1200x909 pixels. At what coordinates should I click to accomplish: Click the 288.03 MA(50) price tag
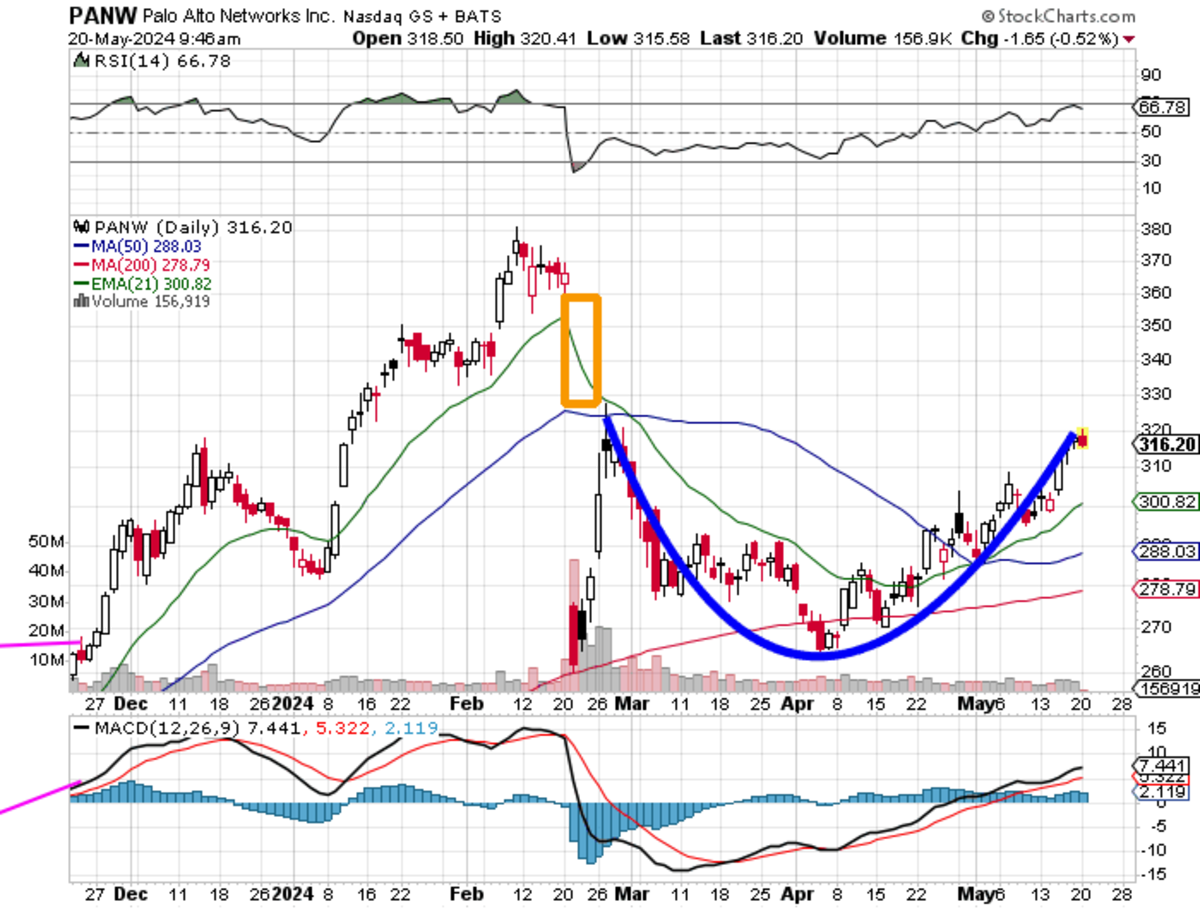coord(1165,550)
